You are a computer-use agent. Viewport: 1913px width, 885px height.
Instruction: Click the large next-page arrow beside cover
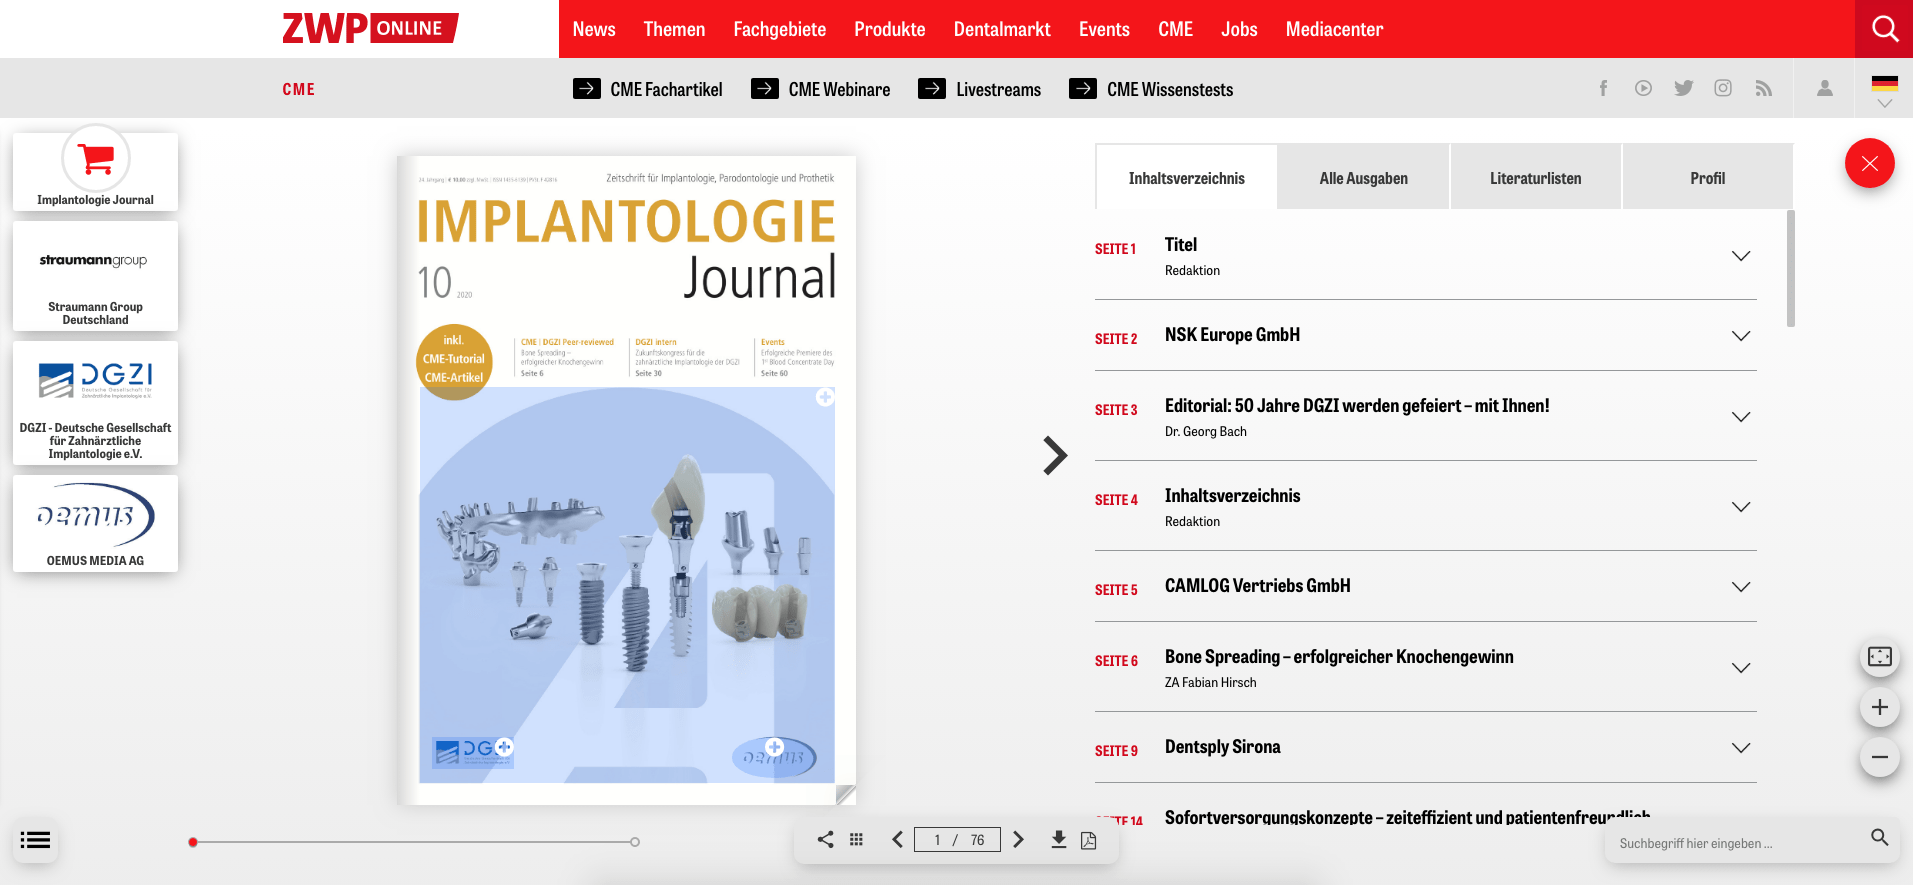pos(1055,455)
